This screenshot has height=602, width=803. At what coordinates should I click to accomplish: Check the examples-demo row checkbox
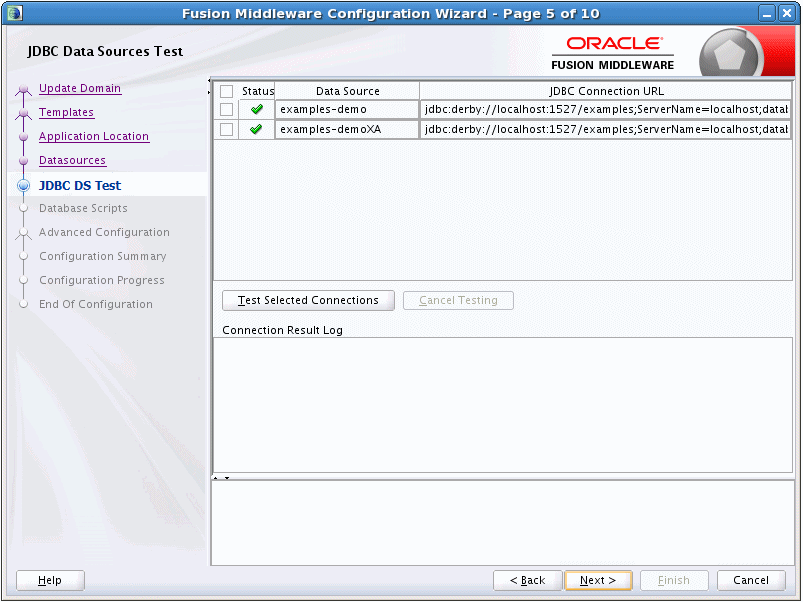coord(226,110)
